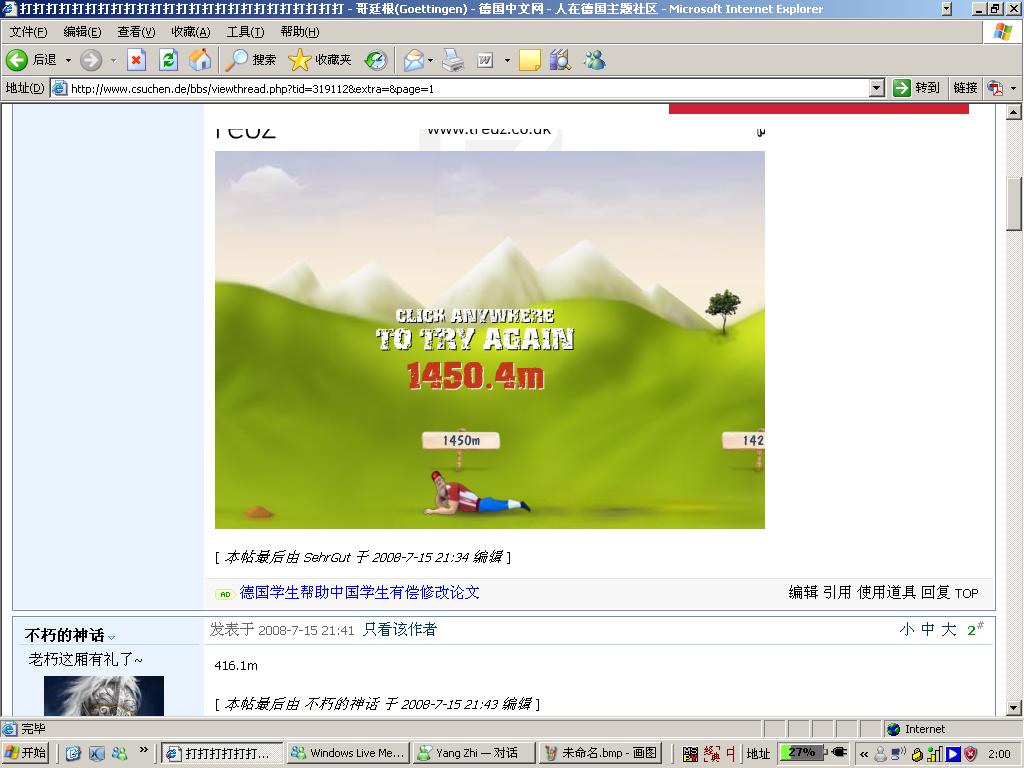This screenshot has width=1024, height=768.
Task: Expand the mail button dropdown arrow
Action: click(x=430, y=61)
